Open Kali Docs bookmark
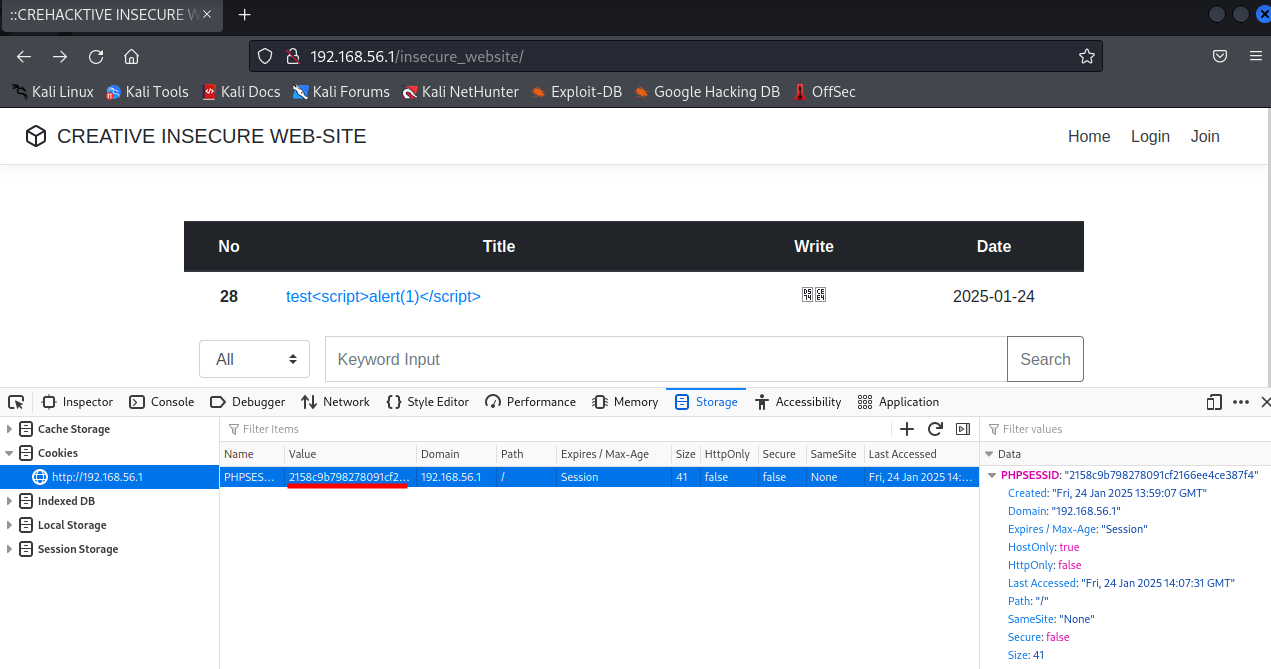This screenshot has height=669, width=1271. (x=241, y=92)
